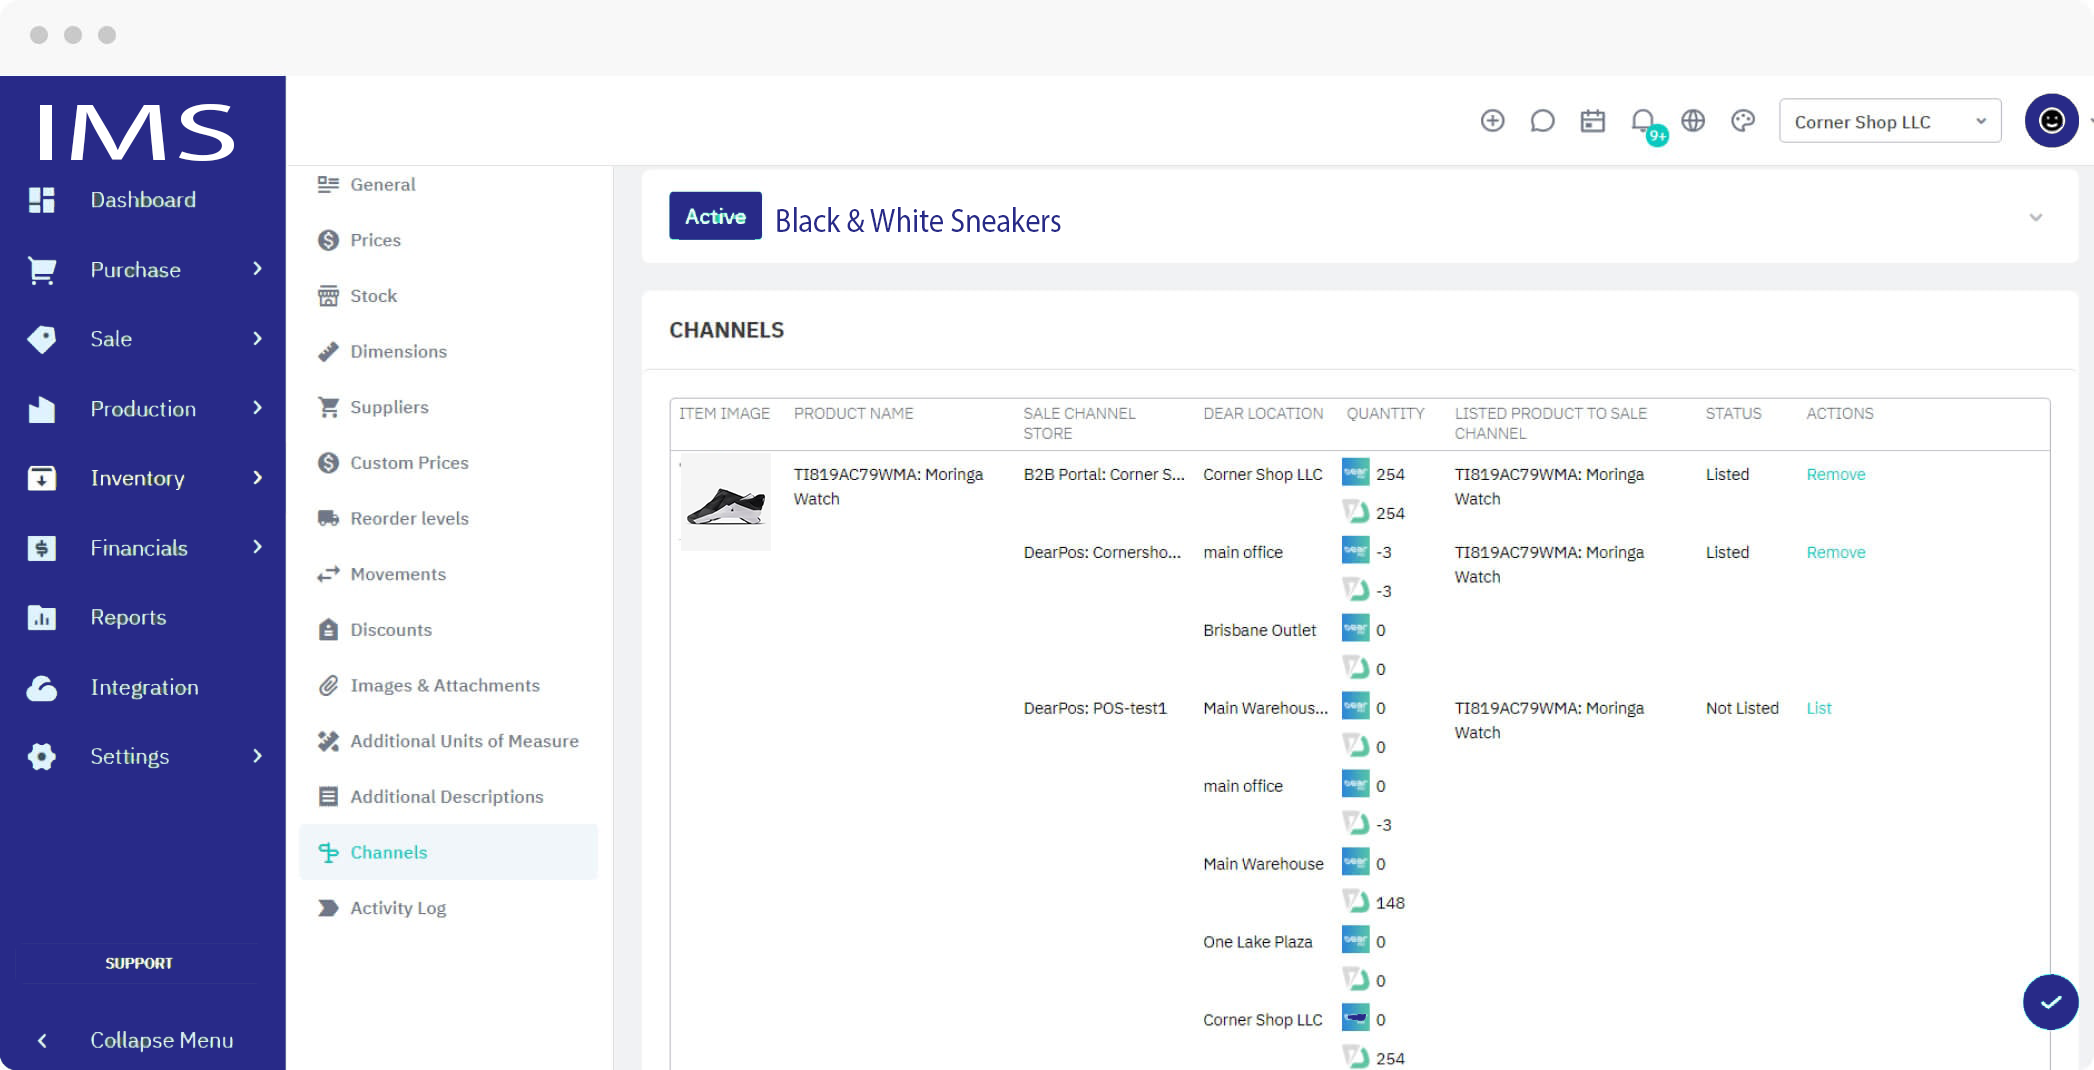
Task: Expand the Production menu arrow
Action: [x=257, y=408]
